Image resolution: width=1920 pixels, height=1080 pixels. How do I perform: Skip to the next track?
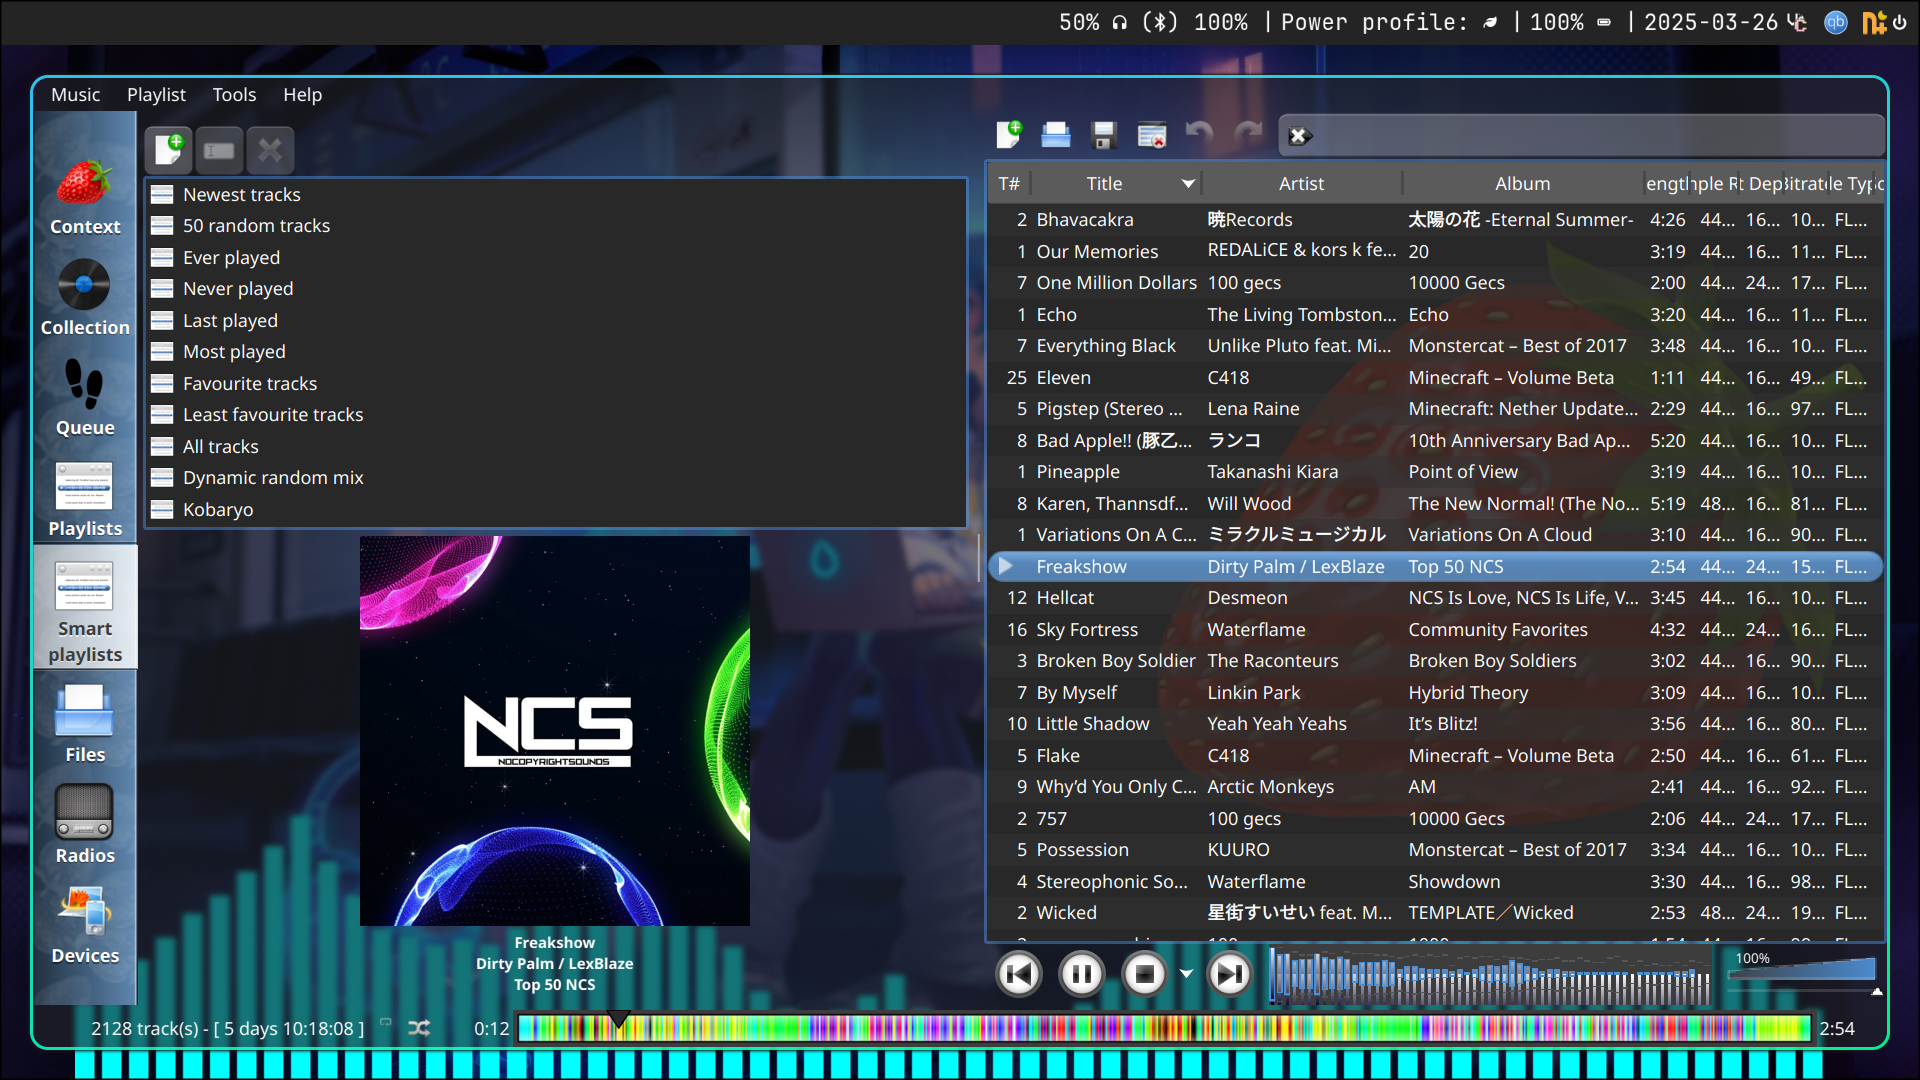click(x=1230, y=974)
